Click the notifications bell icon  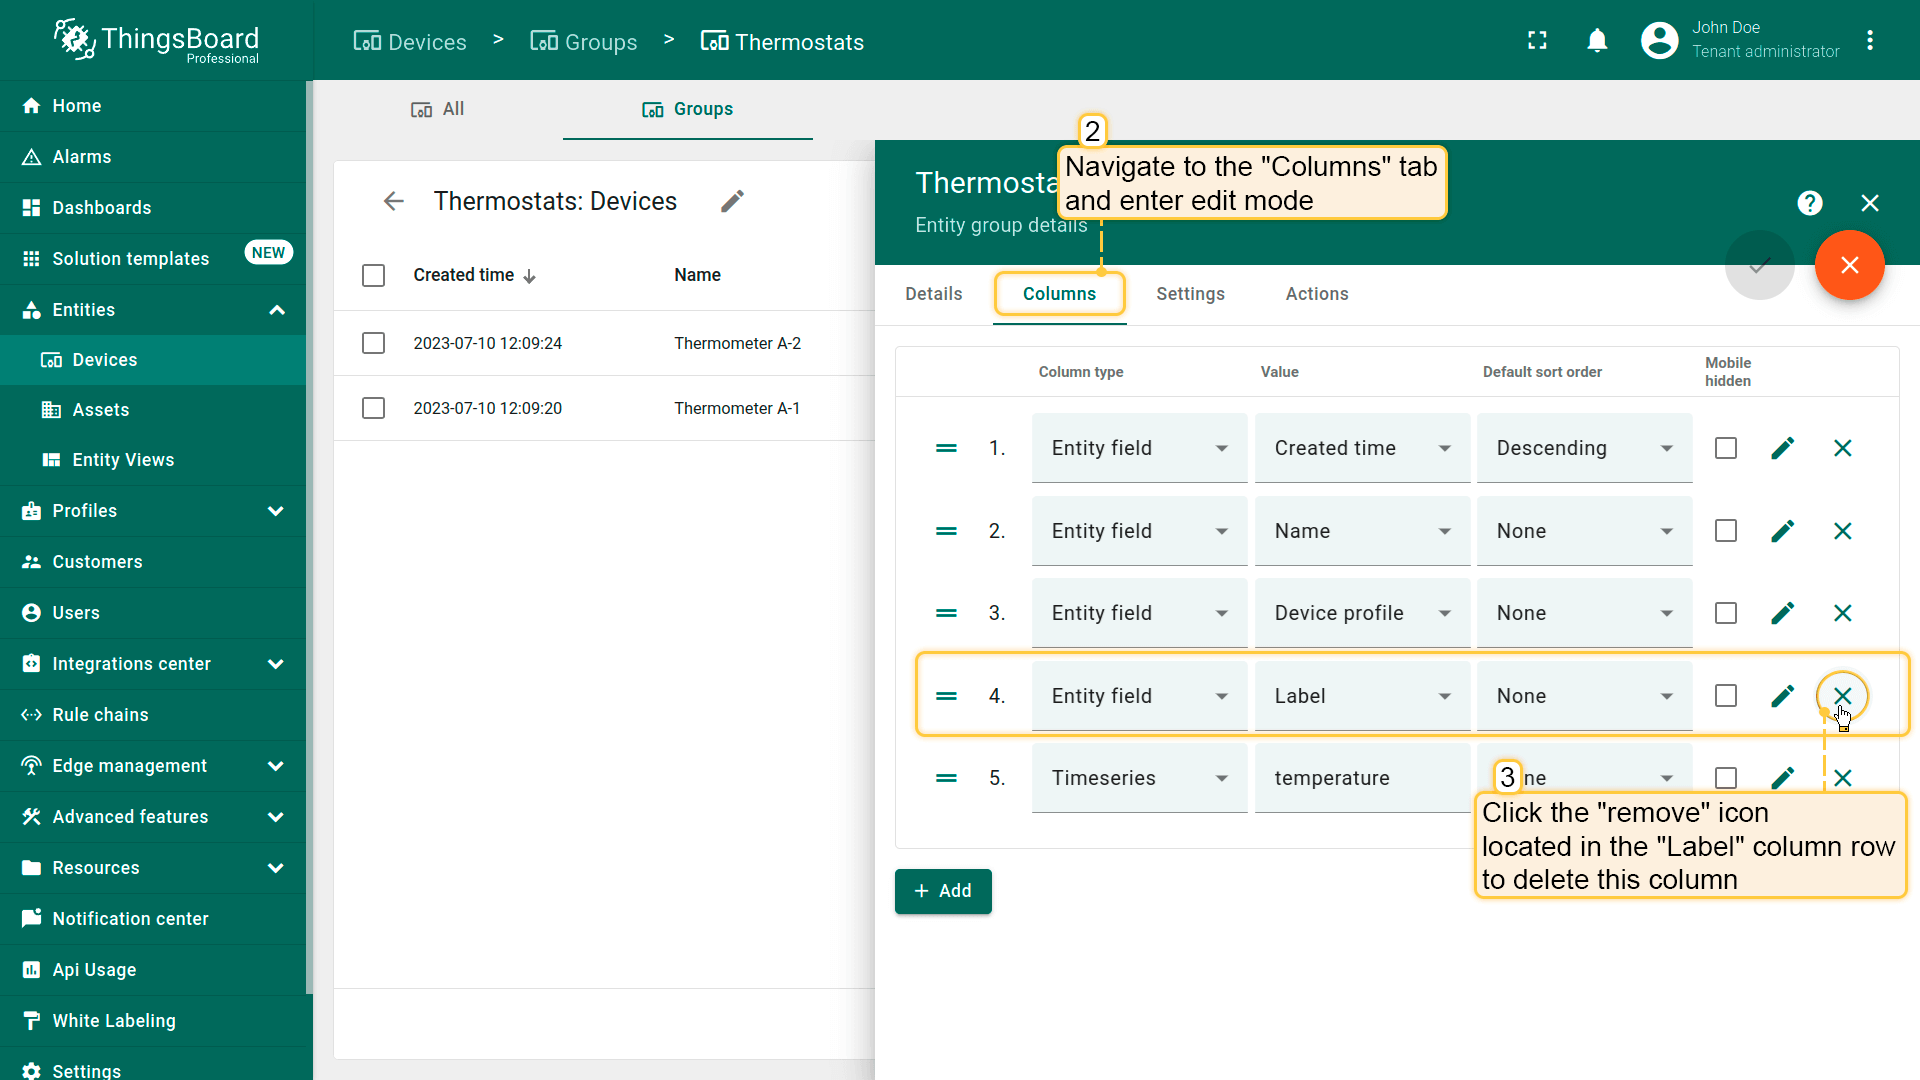[x=1597, y=40]
